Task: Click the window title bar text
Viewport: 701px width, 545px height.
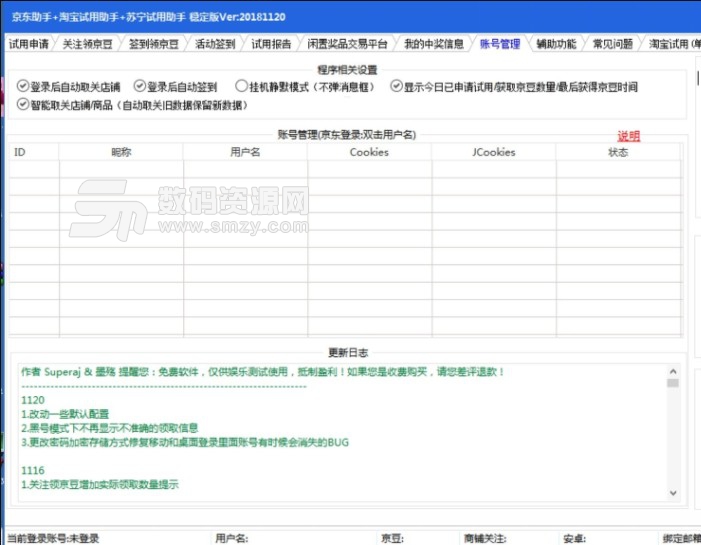Action: (148, 17)
